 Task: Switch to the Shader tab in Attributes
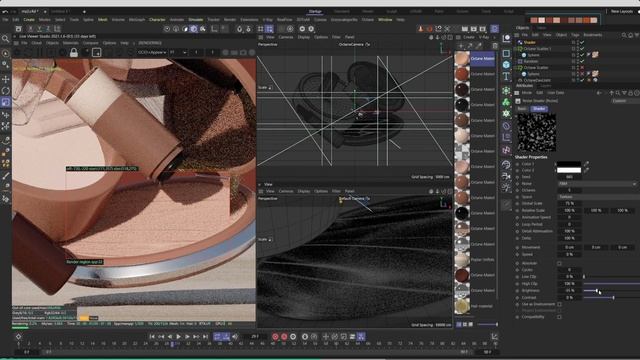point(539,109)
